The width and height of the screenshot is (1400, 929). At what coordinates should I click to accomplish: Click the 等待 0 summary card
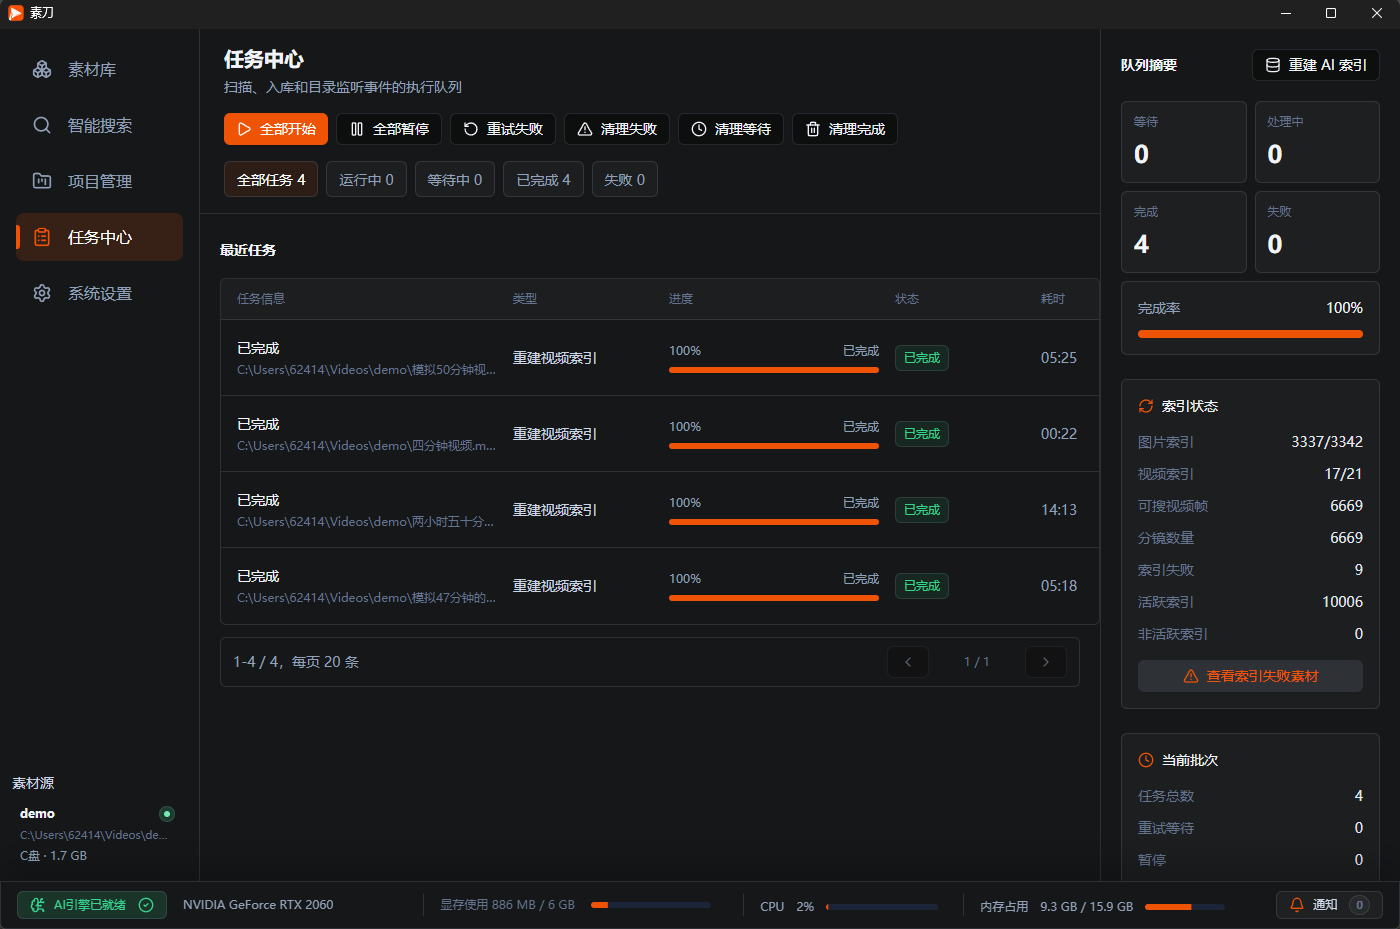[1184, 142]
